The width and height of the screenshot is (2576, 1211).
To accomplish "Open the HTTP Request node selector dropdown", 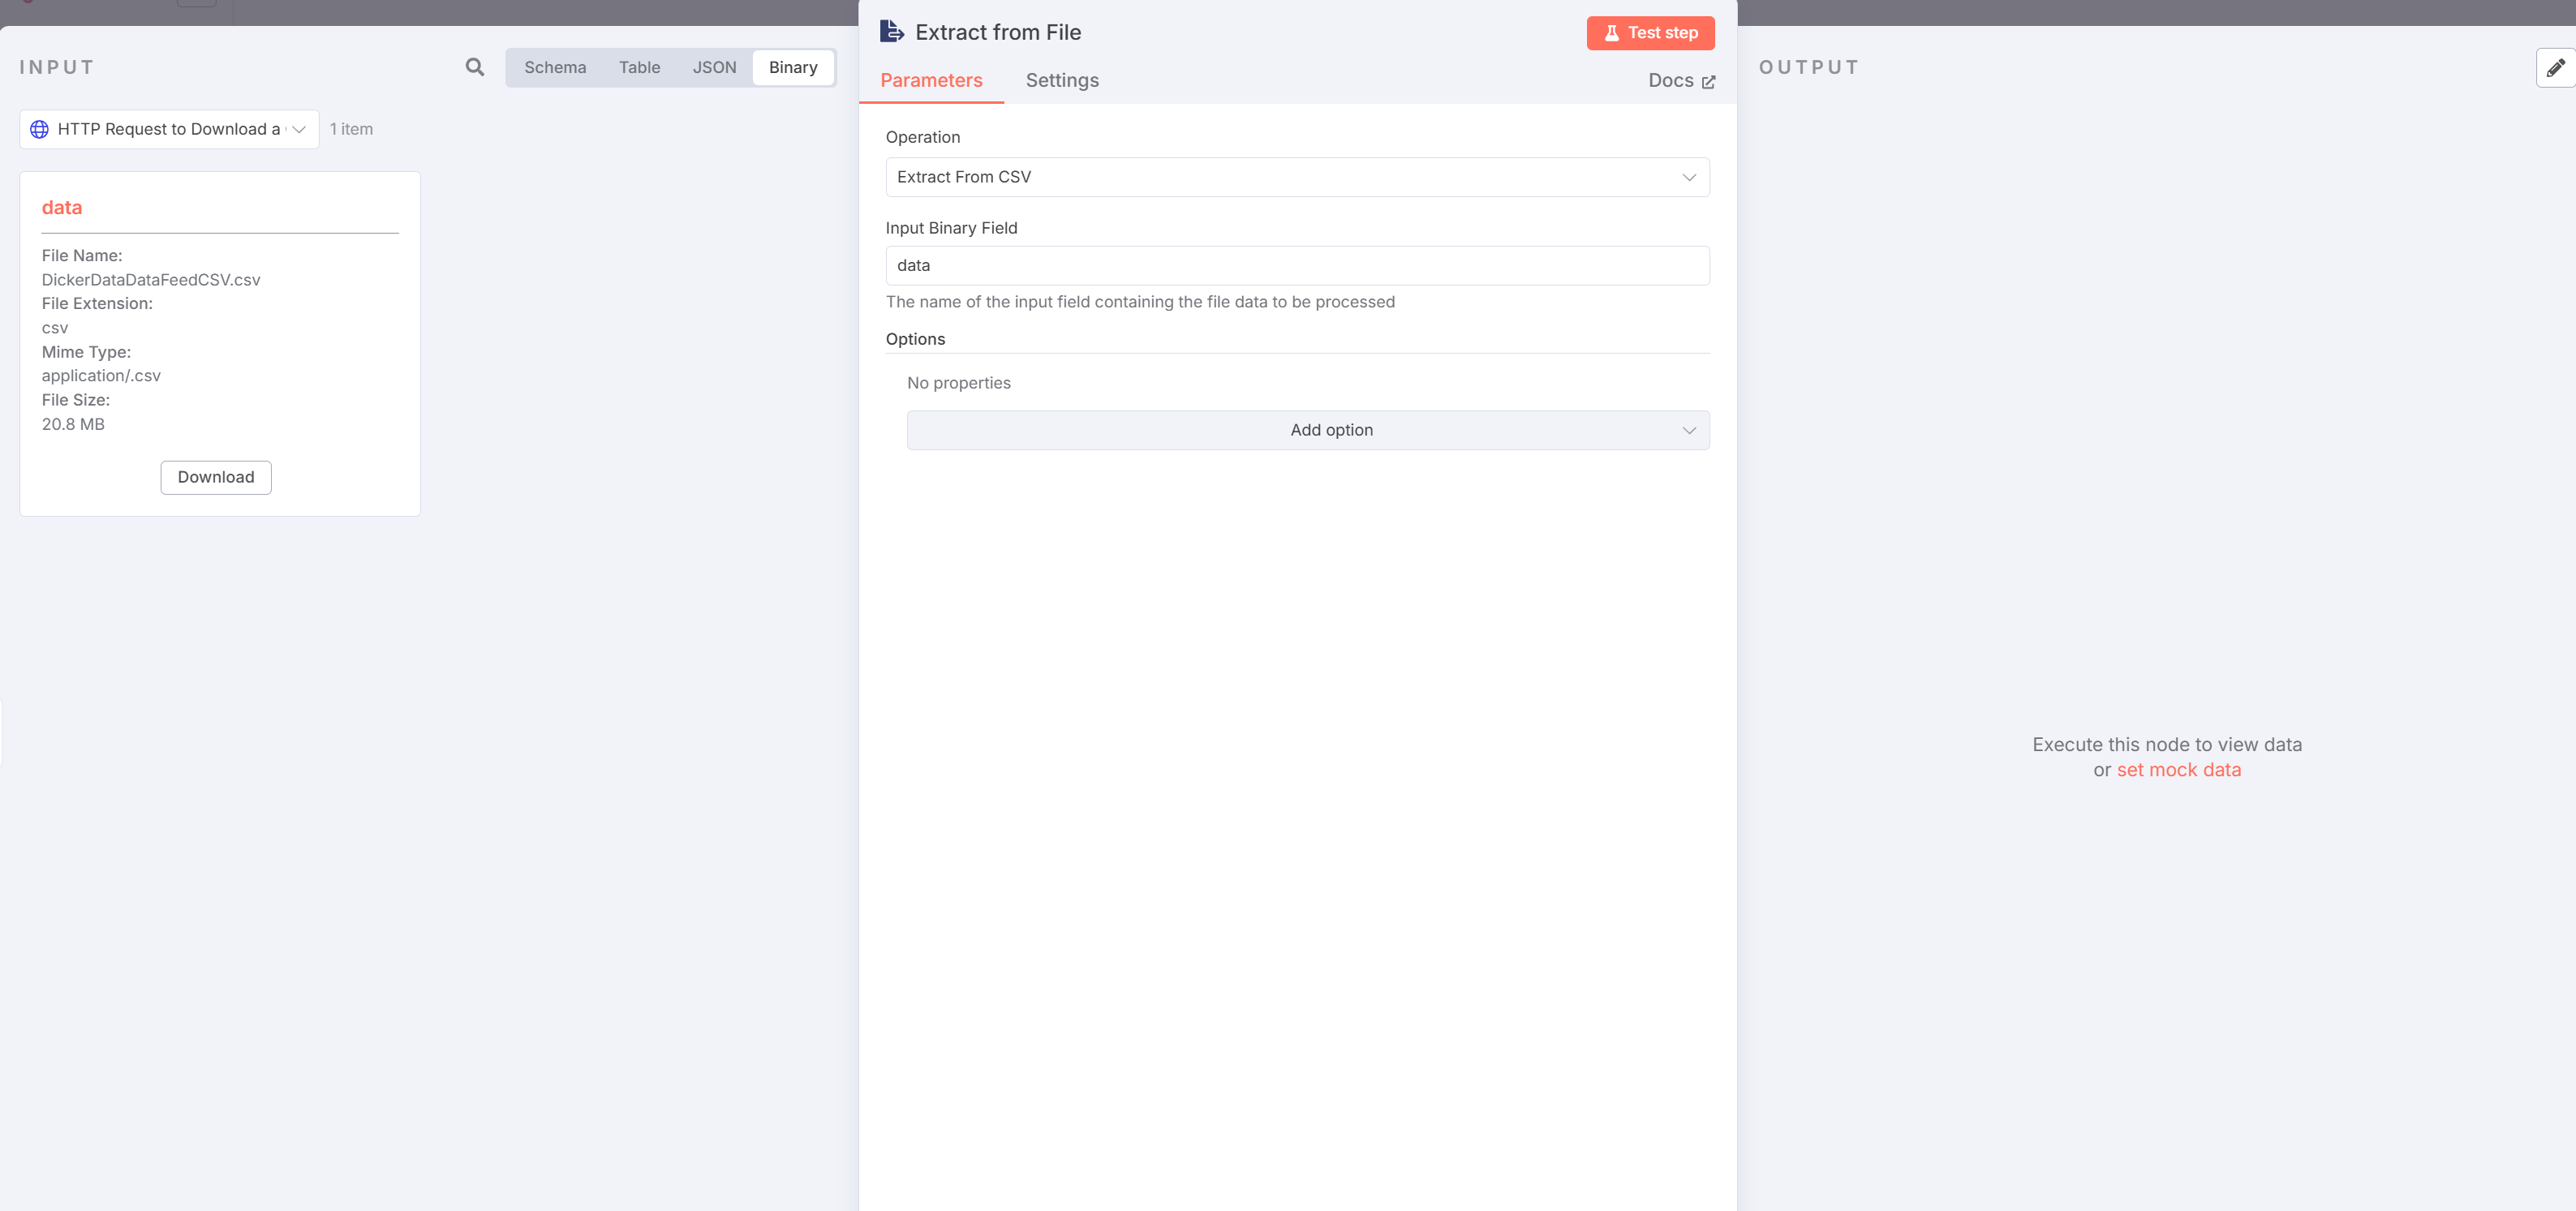I will tap(170, 129).
